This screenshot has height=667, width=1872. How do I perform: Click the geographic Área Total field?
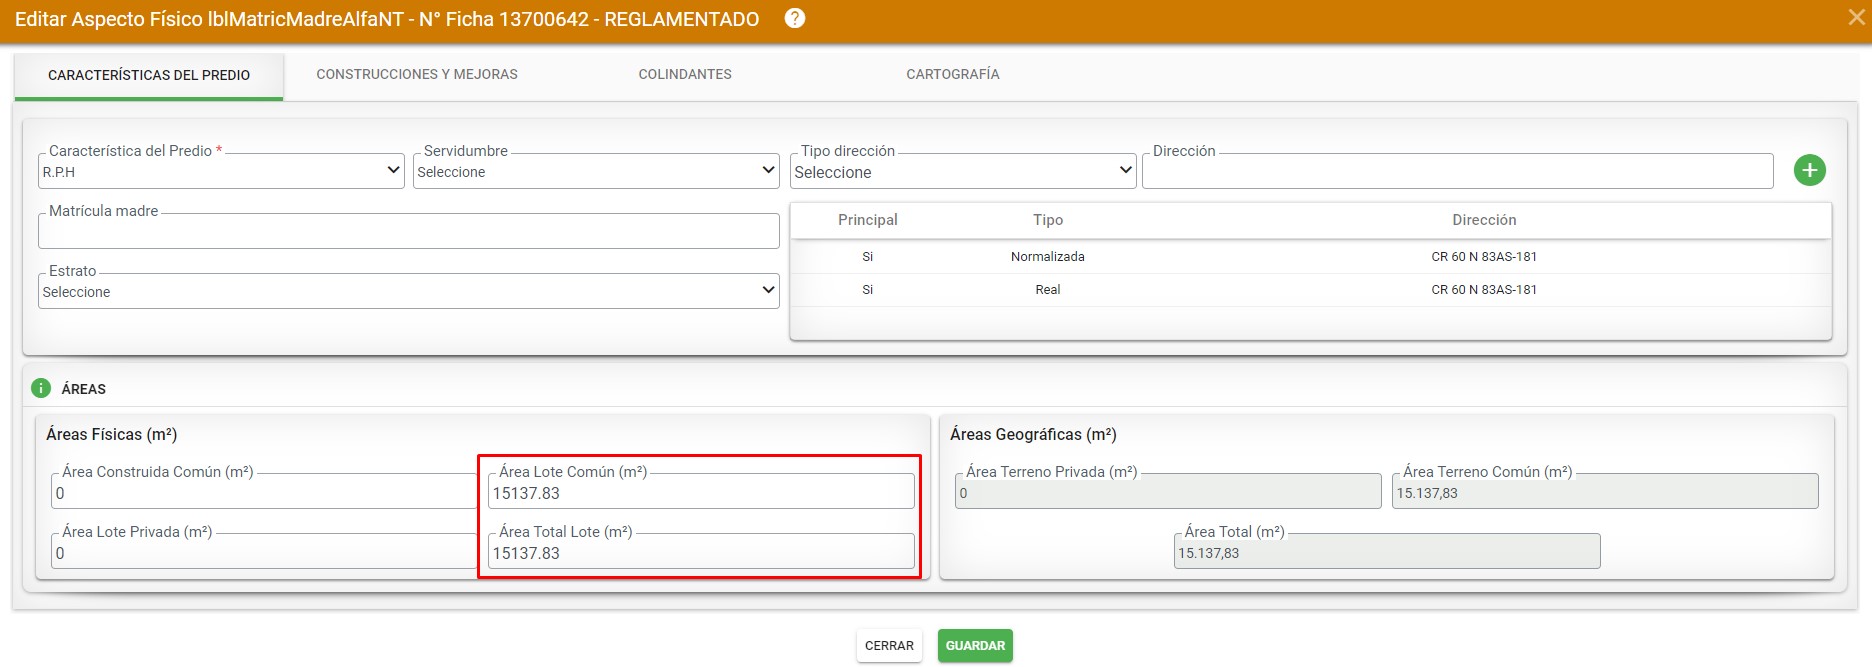click(1387, 552)
